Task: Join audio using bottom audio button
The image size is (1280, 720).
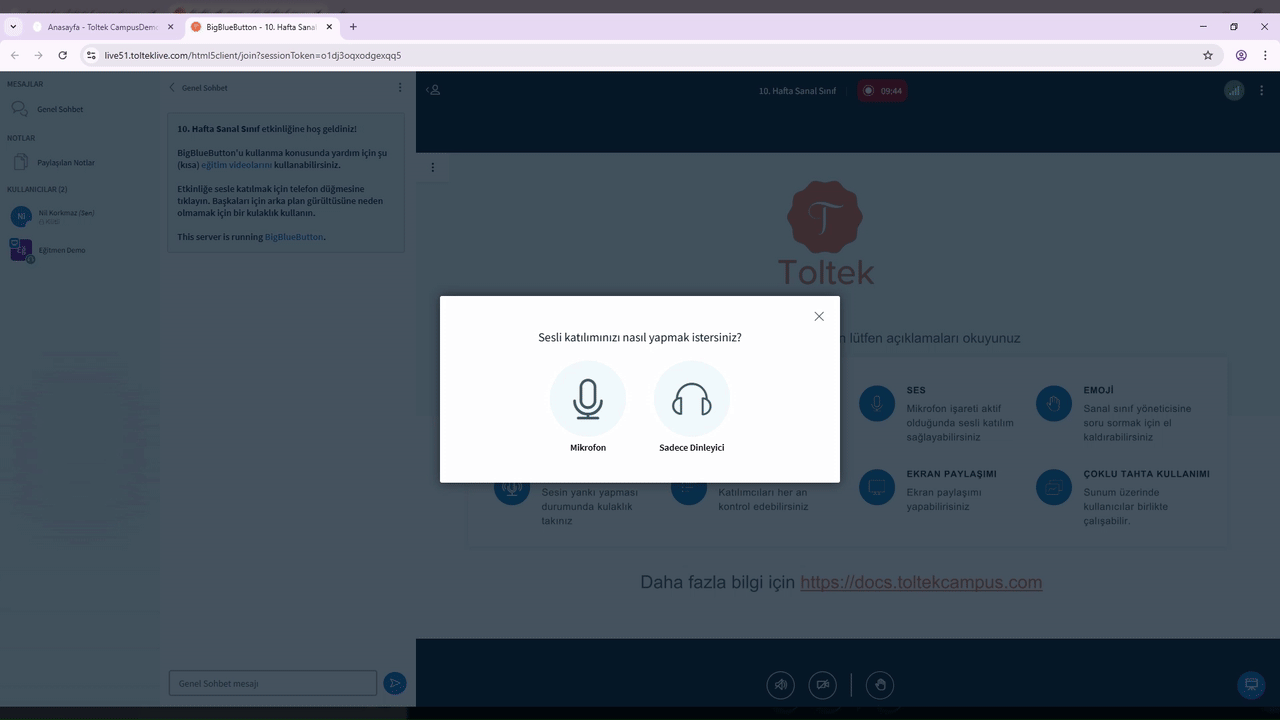Action: 781,685
